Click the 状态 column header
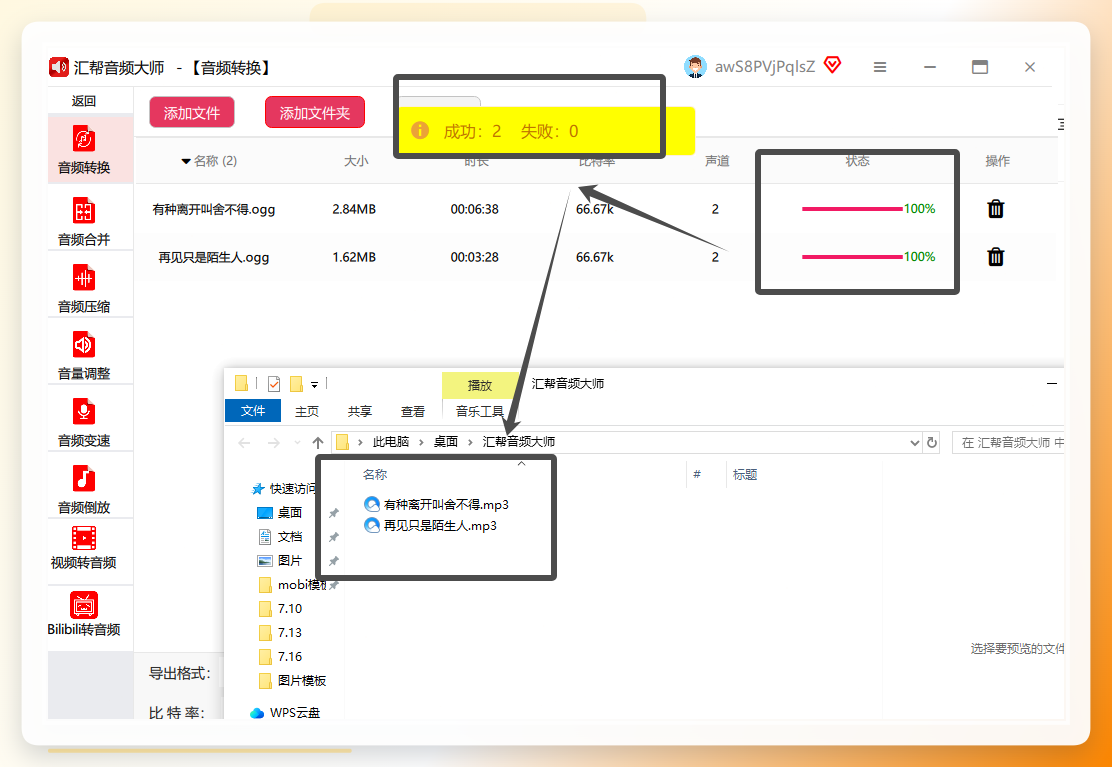Viewport: 1112px width, 767px height. click(857, 161)
